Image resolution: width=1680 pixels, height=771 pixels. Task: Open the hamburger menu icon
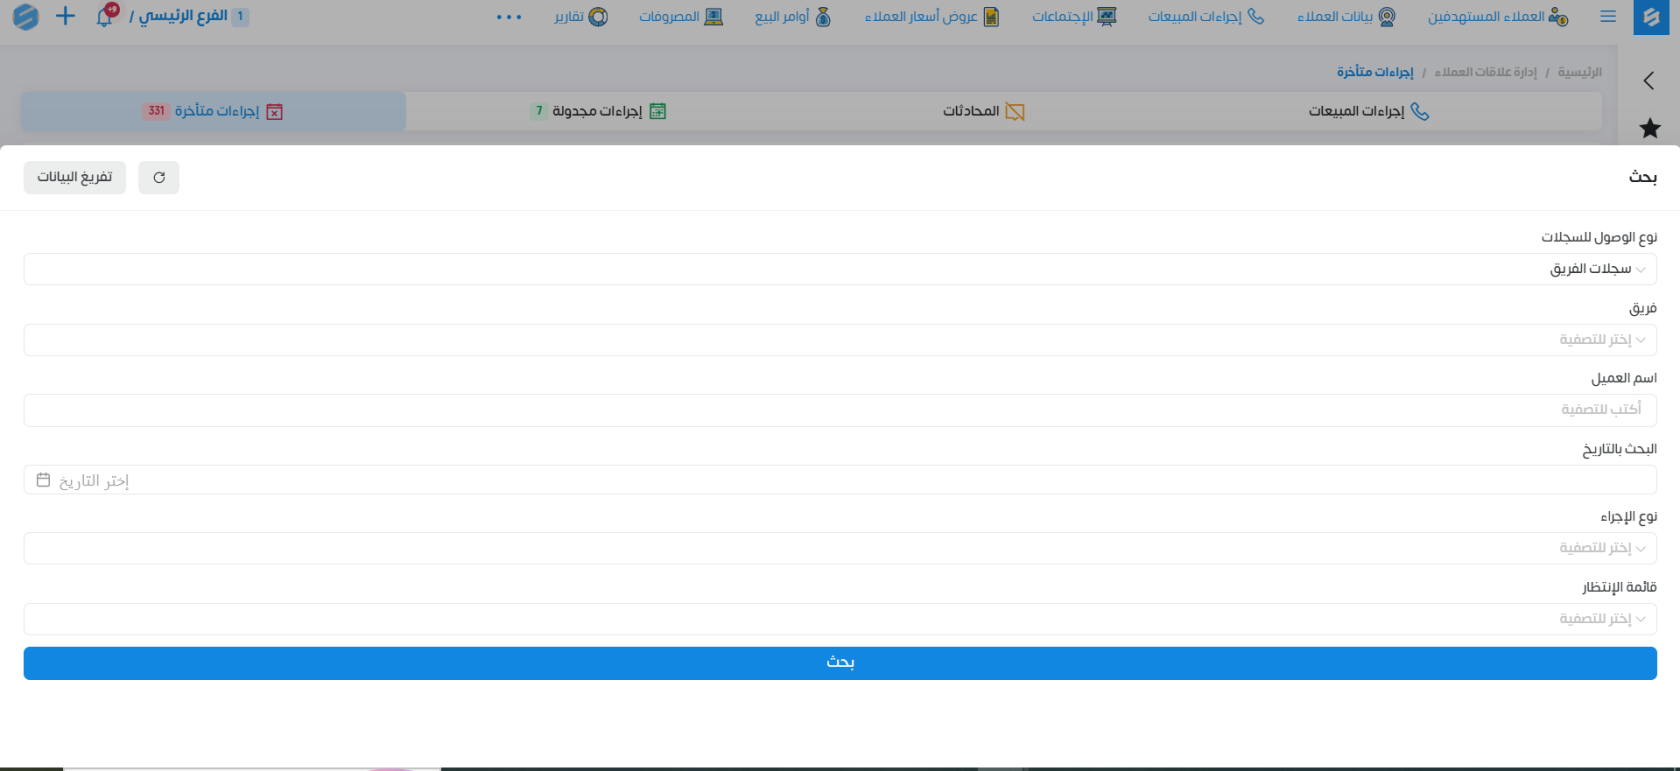tap(1608, 16)
